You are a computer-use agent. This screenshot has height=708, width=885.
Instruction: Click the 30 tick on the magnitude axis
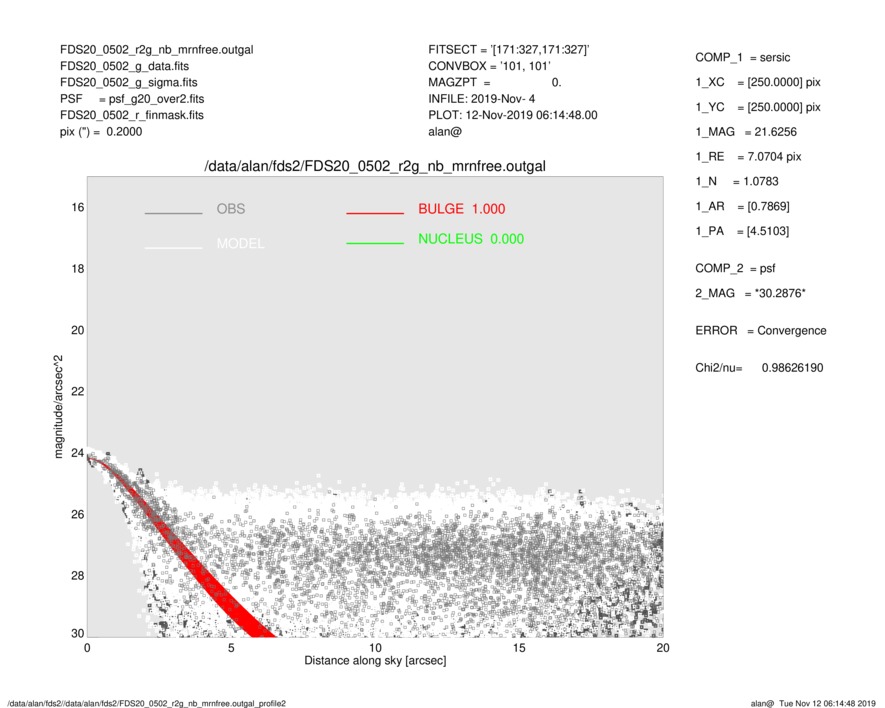point(78,633)
